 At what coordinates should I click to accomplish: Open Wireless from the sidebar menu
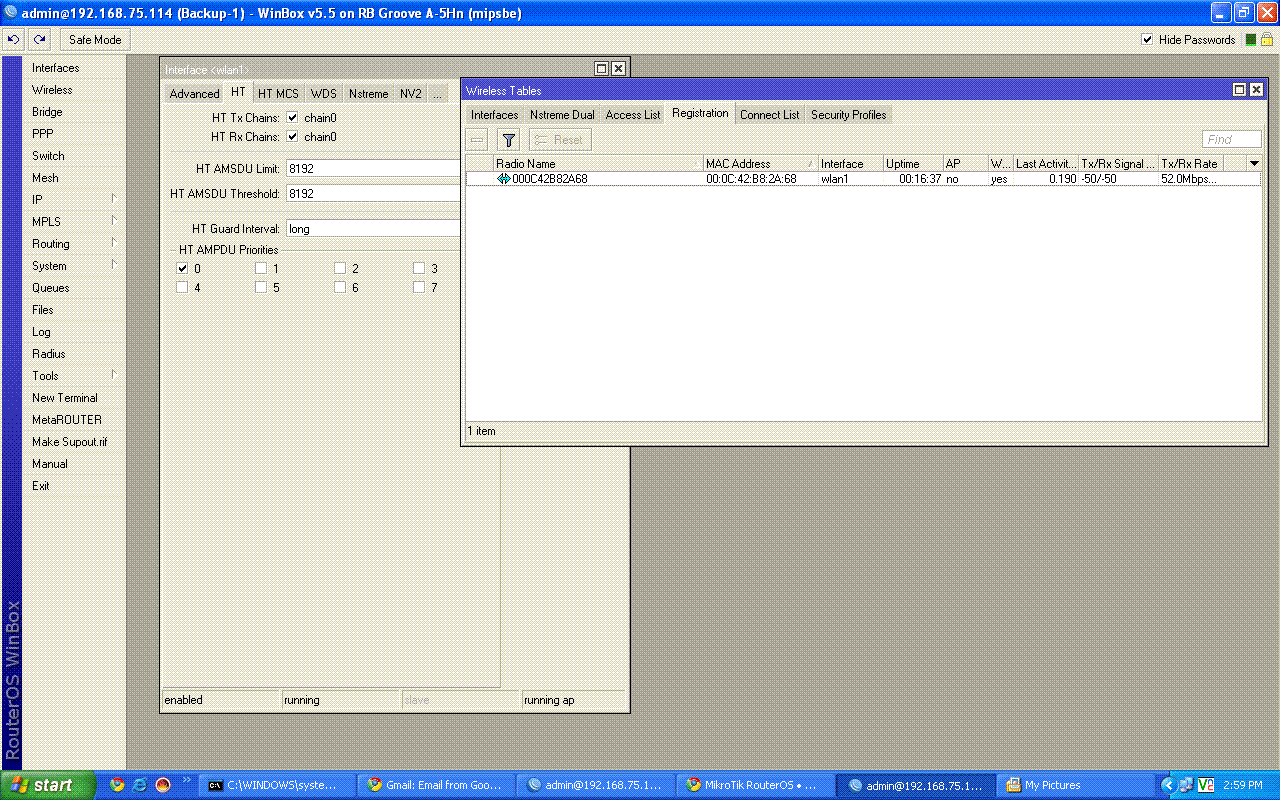coord(52,90)
